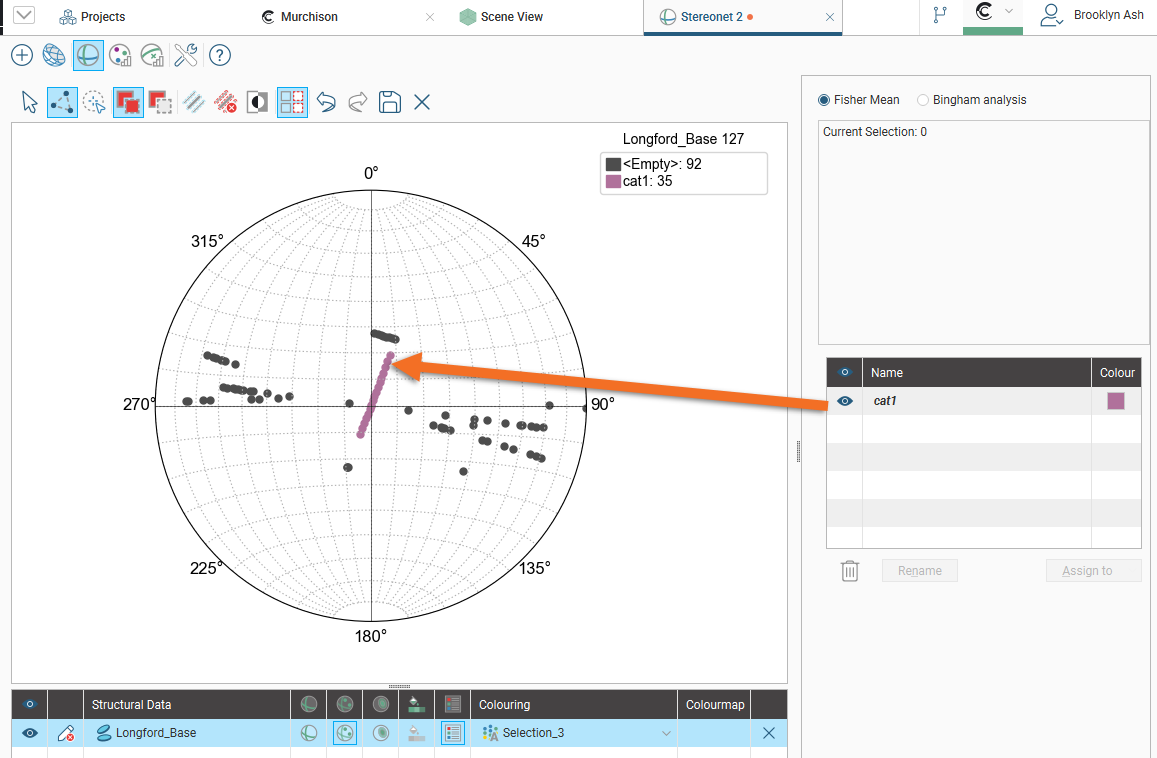This screenshot has height=758, width=1157.
Task: Select the arrow pointer tool
Action: pyautogui.click(x=30, y=102)
